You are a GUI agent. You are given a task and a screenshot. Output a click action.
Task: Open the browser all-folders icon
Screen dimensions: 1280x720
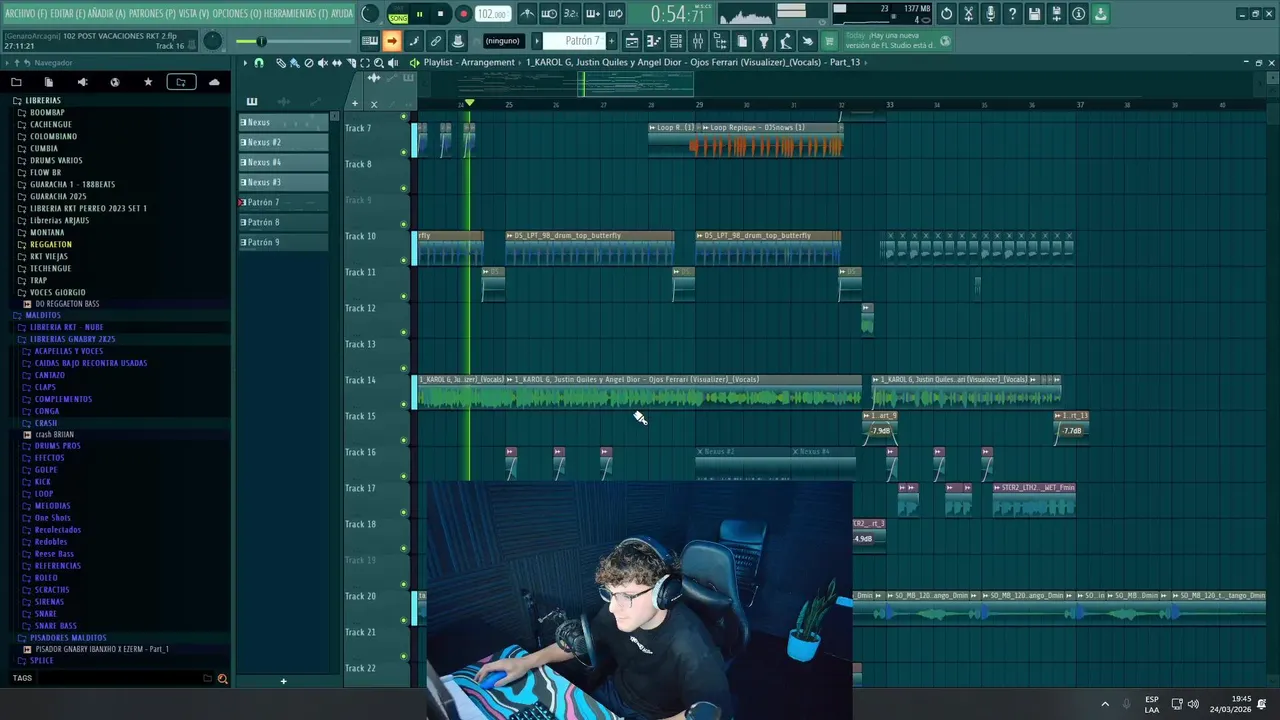(16, 82)
